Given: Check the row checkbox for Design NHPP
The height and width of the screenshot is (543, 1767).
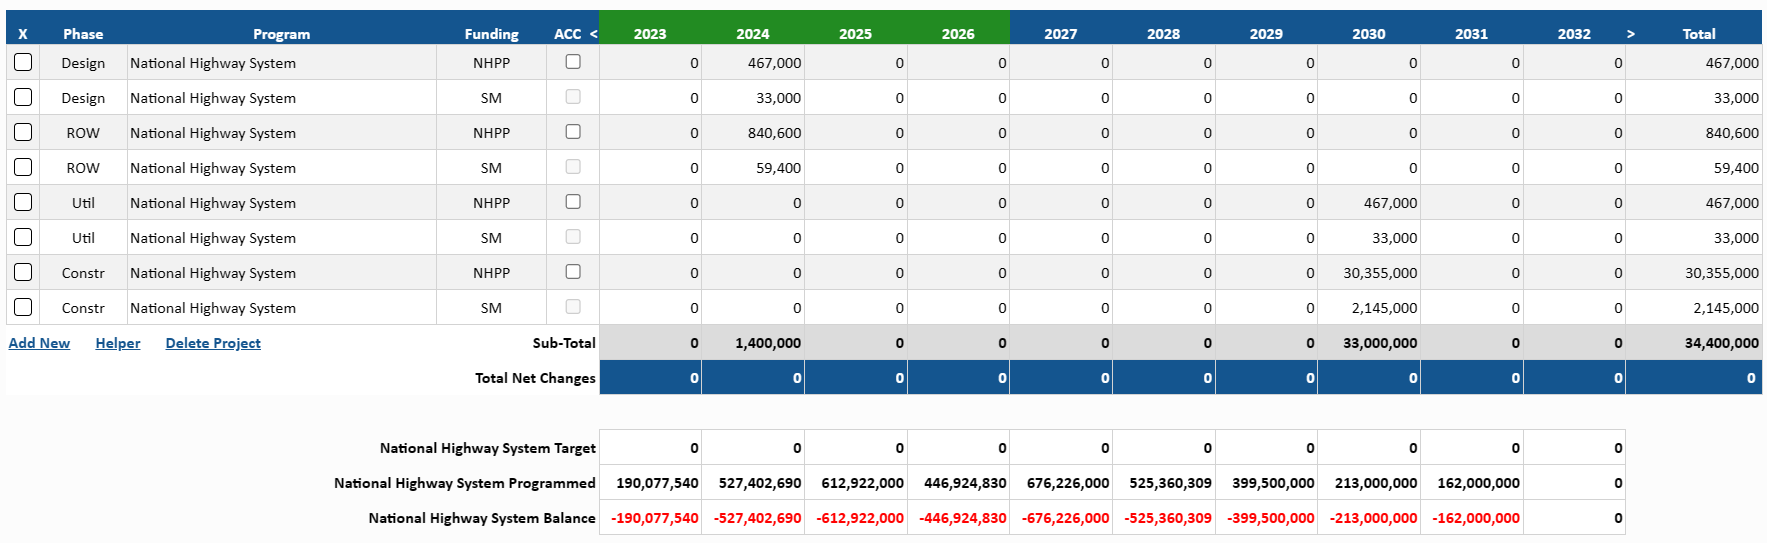Looking at the screenshot, I should [x=23, y=62].
